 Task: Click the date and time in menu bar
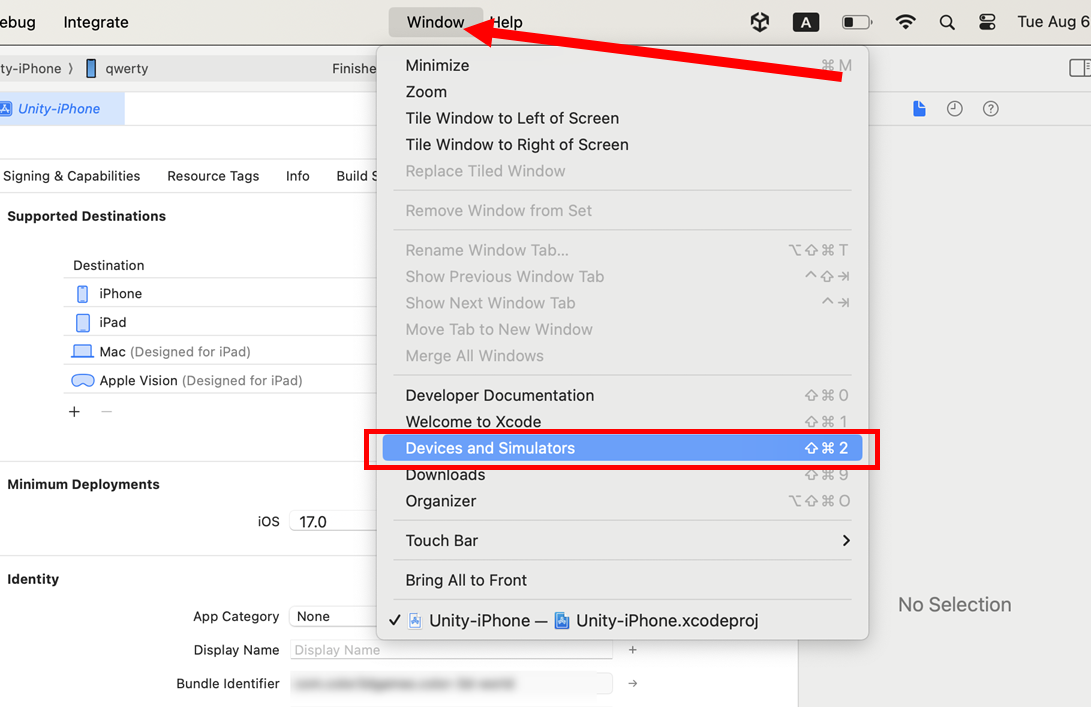click(x=1053, y=22)
